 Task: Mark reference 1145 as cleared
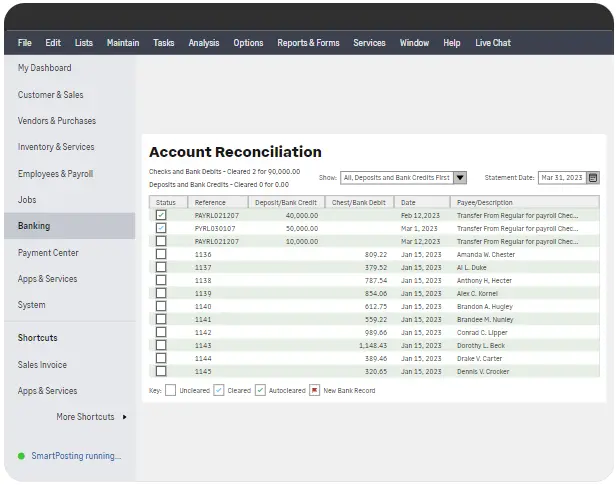pyautogui.click(x=161, y=371)
